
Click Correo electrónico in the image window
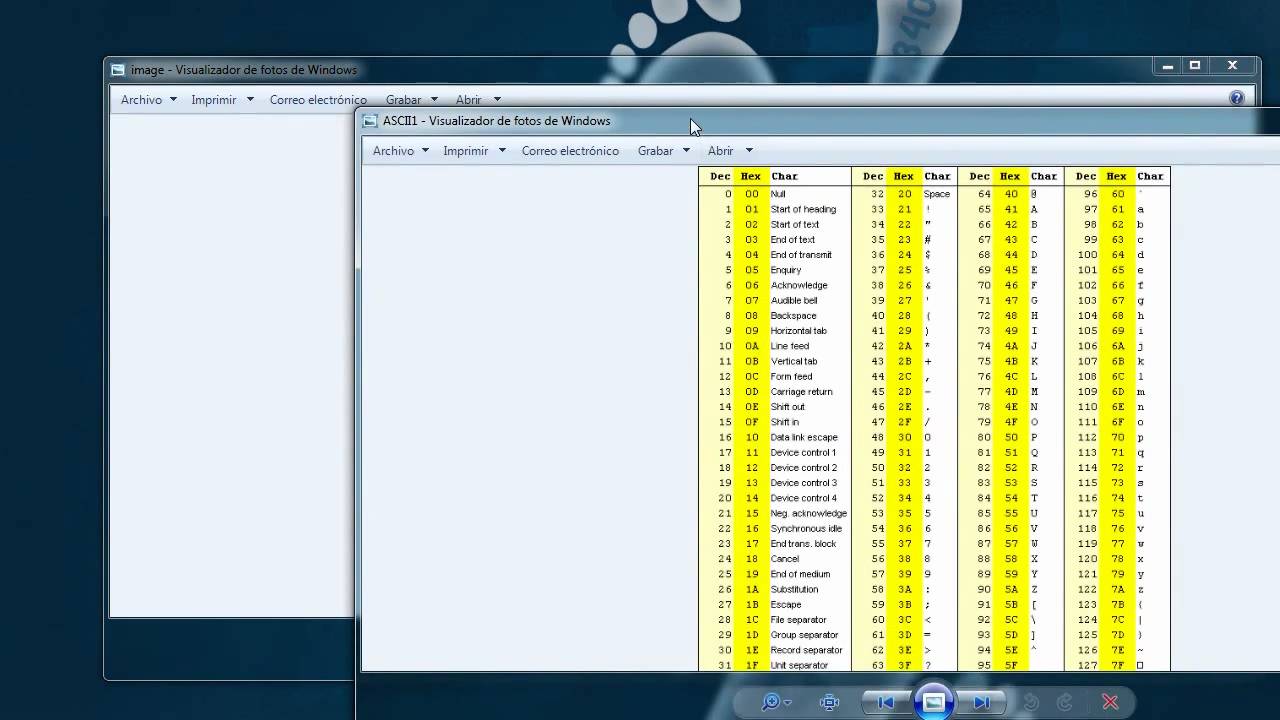click(x=318, y=100)
